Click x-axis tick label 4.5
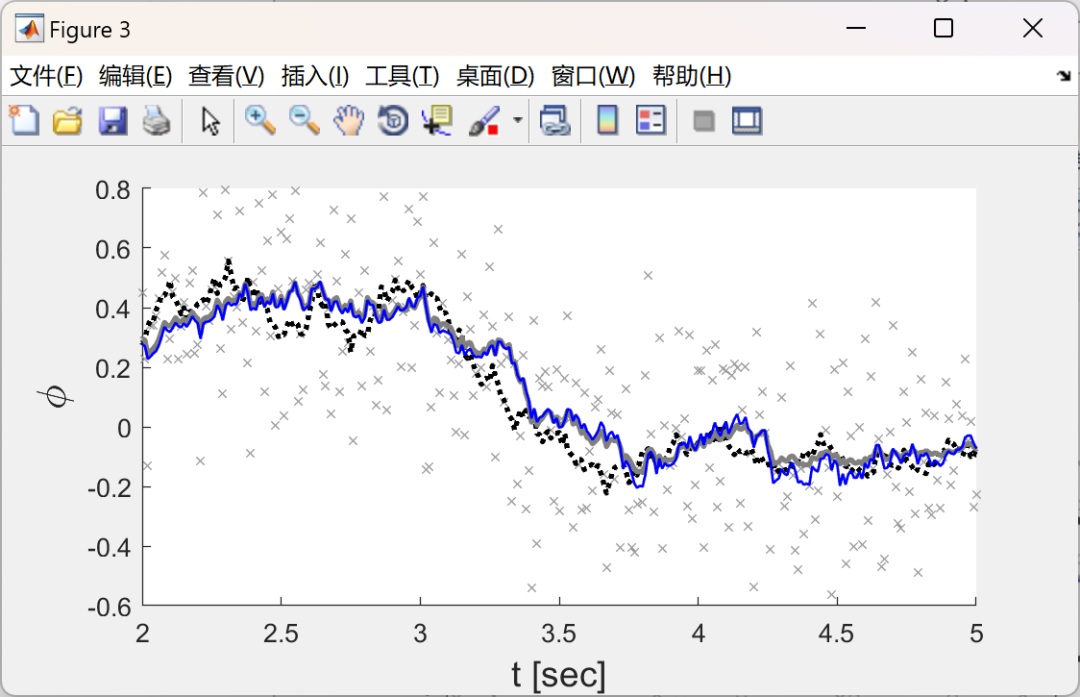The height and width of the screenshot is (697, 1080). click(x=836, y=633)
